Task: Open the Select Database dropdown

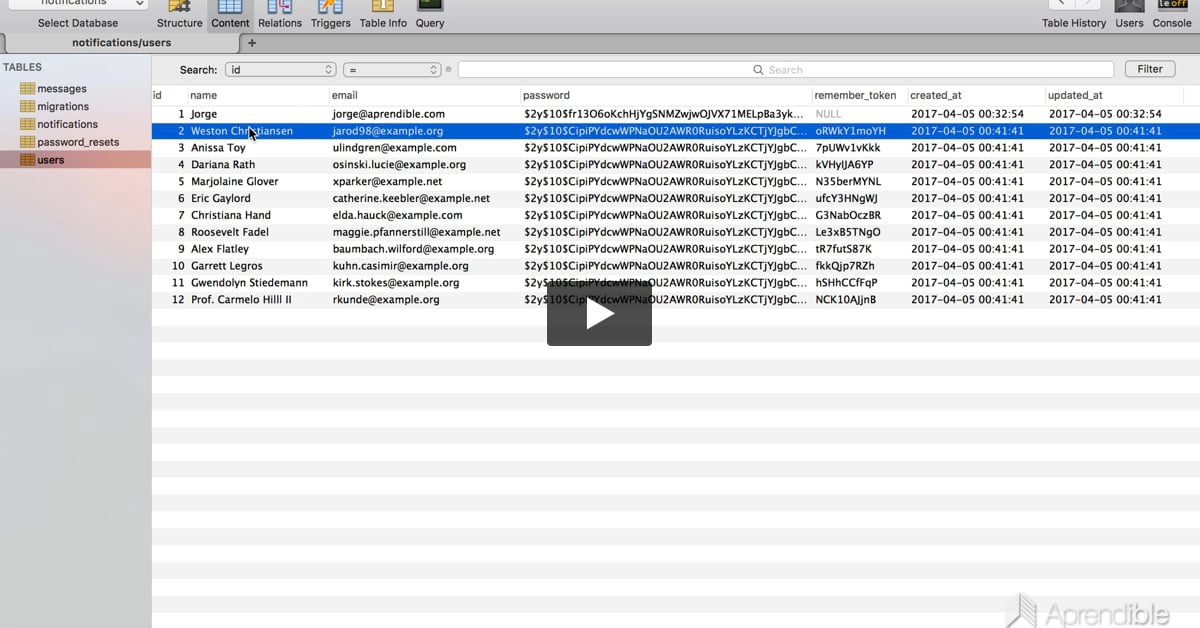Action: click(78, 4)
